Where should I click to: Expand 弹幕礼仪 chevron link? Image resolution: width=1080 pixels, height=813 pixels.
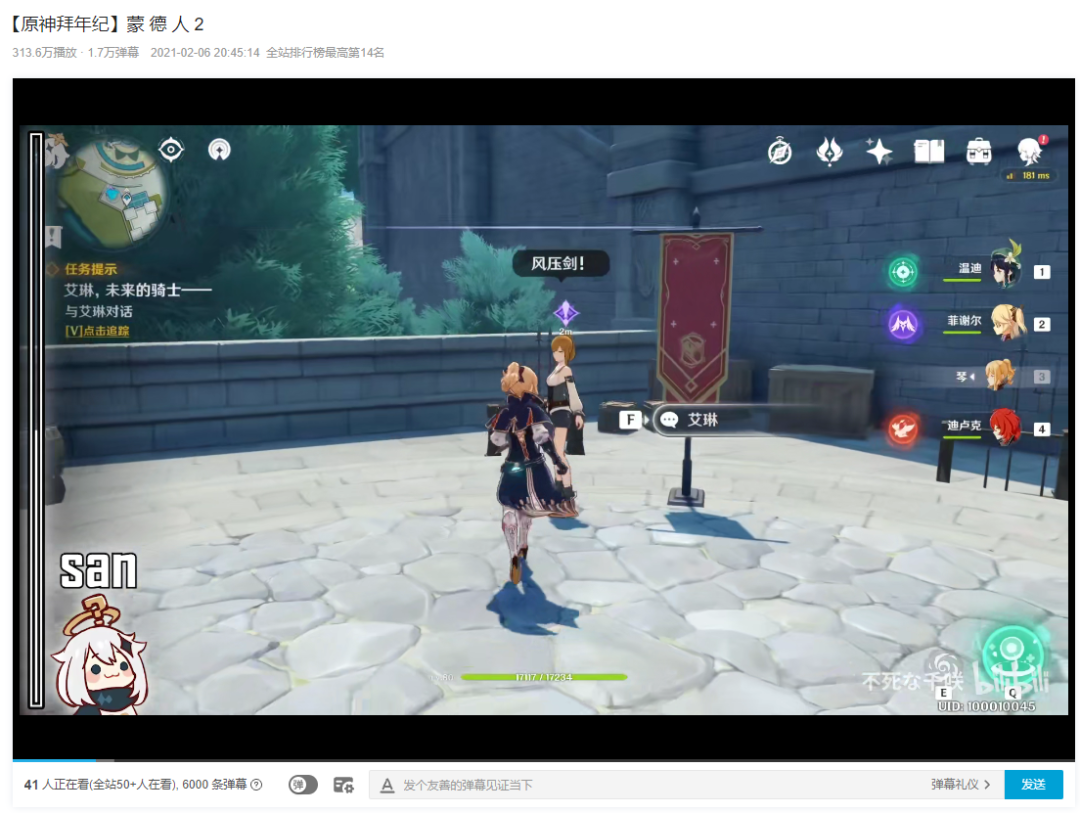(x=960, y=785)
